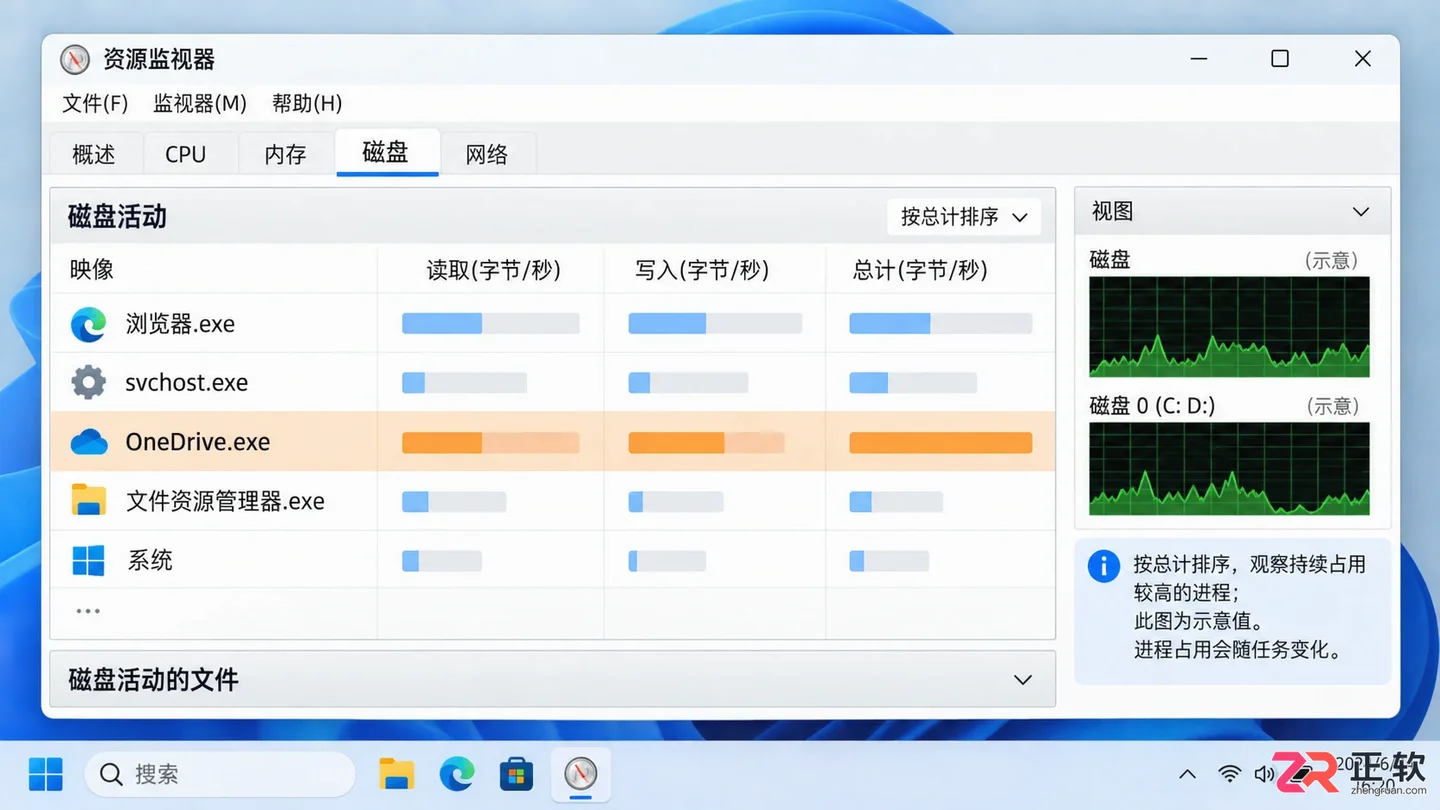This screenshot has width=1440, height=810.
Task: Click the 系统 Windows logo icon in list
Action: click(x=89, y=560)
